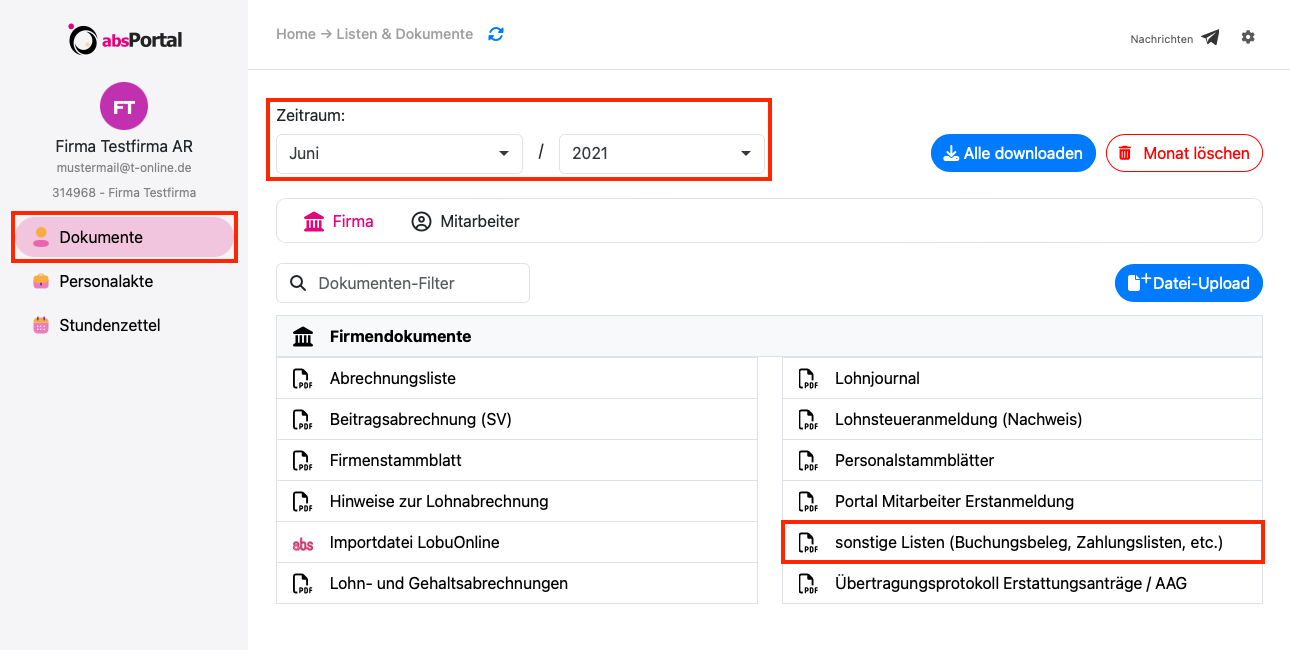The width and height of the screenshot is (1290, 650).
Task: Click Home in the breadcrumb
Action: coord(296,34)
